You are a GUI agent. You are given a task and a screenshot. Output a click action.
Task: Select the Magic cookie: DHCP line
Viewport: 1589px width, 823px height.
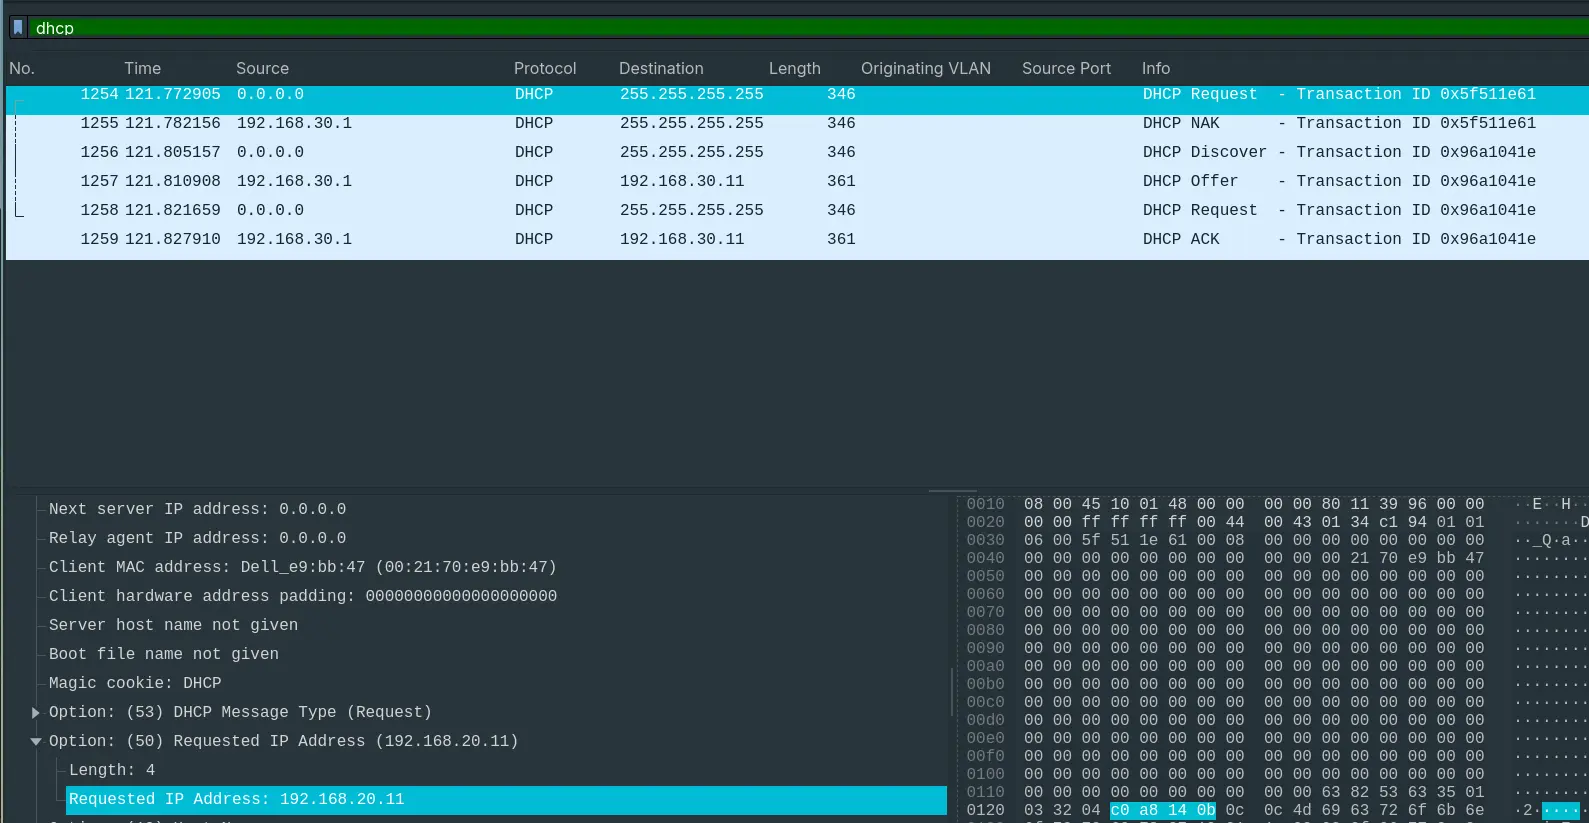(x=135, y=683)
